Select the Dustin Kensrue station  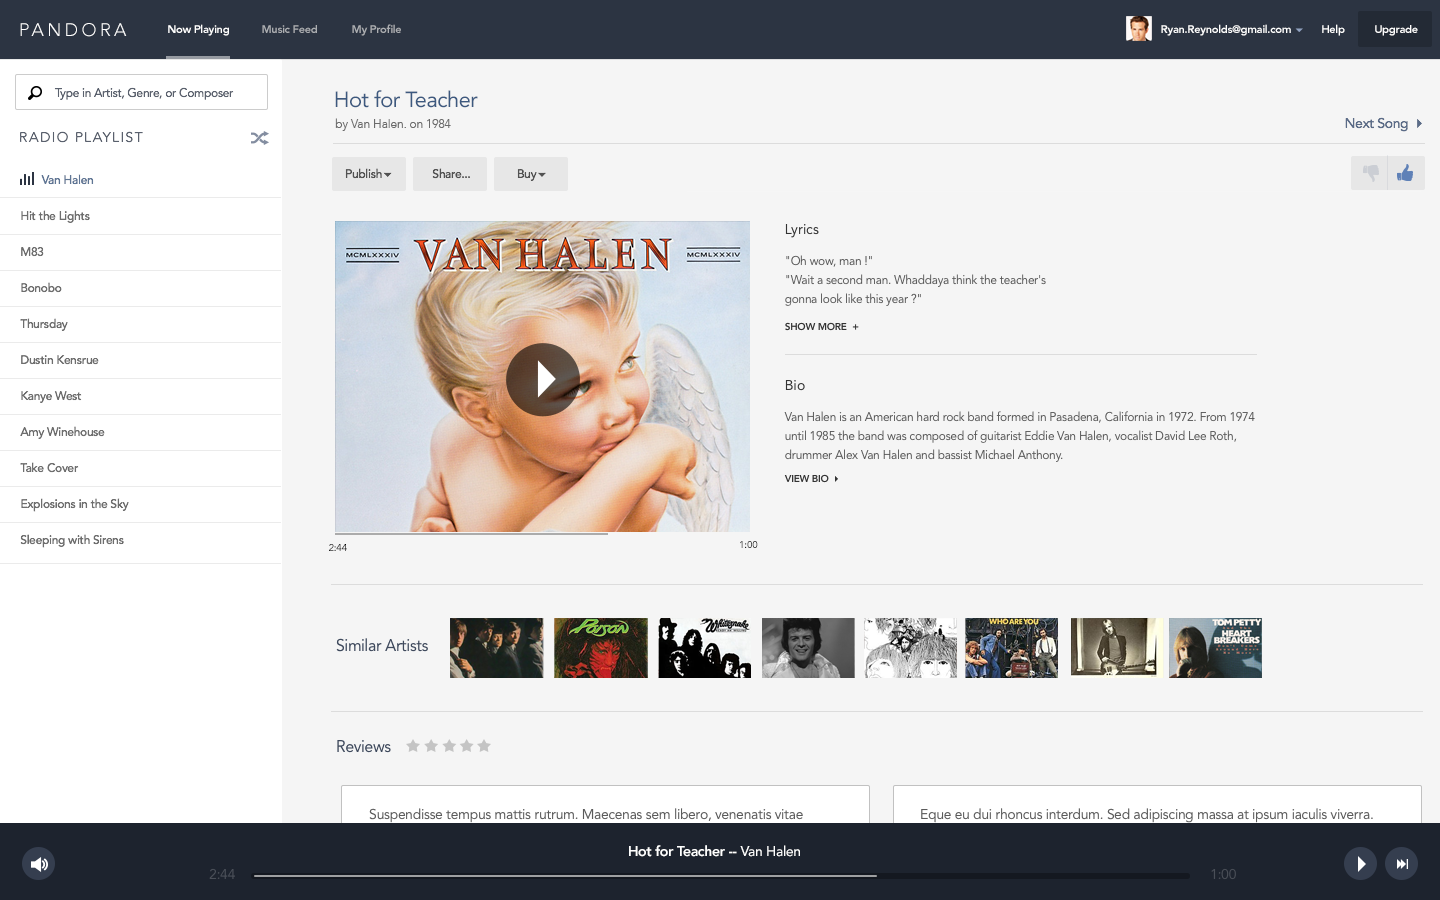click(141, 360)
